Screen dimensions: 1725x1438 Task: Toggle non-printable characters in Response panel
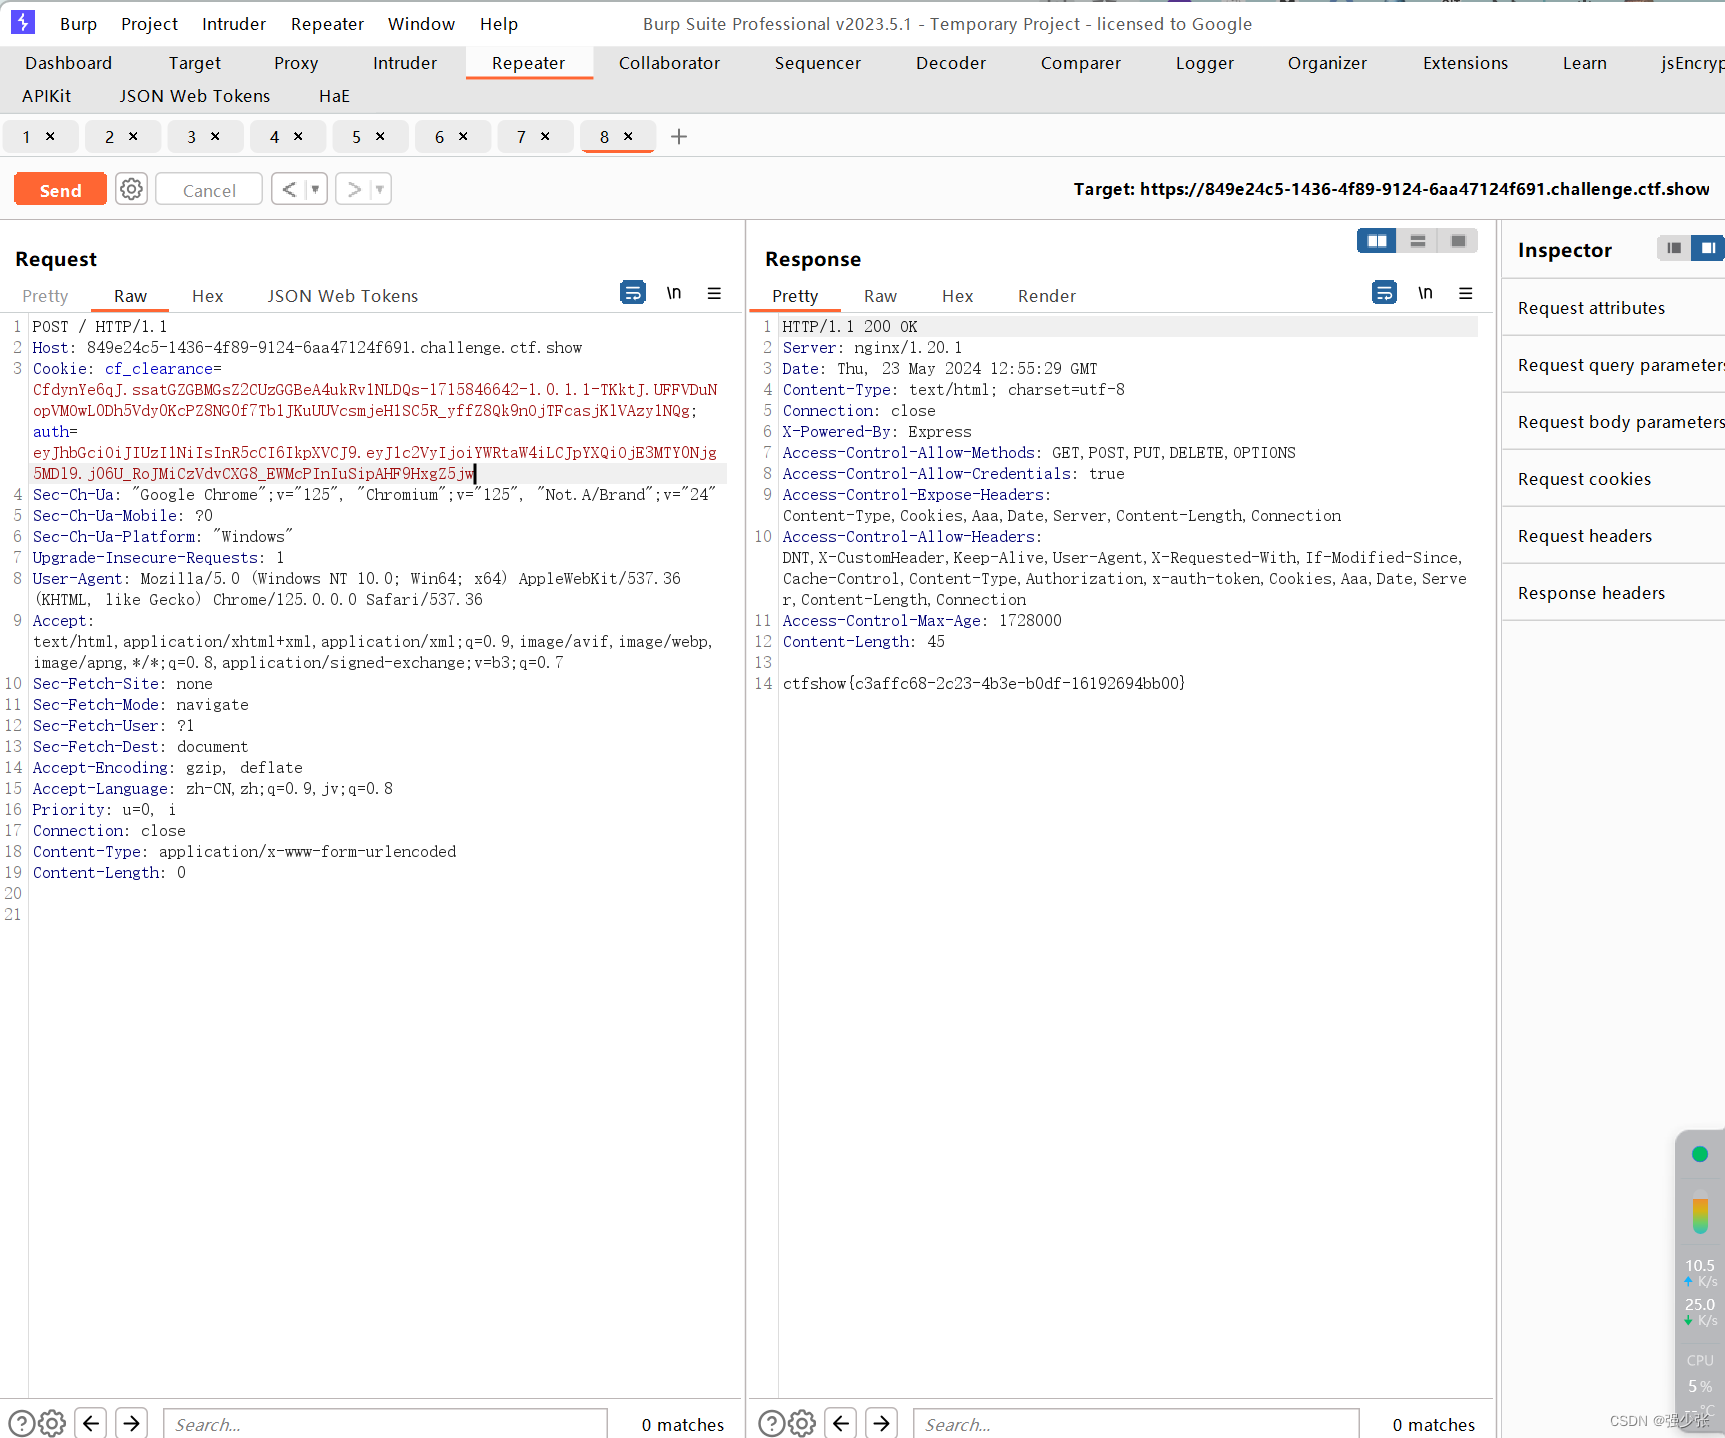tap(1425, 292)
